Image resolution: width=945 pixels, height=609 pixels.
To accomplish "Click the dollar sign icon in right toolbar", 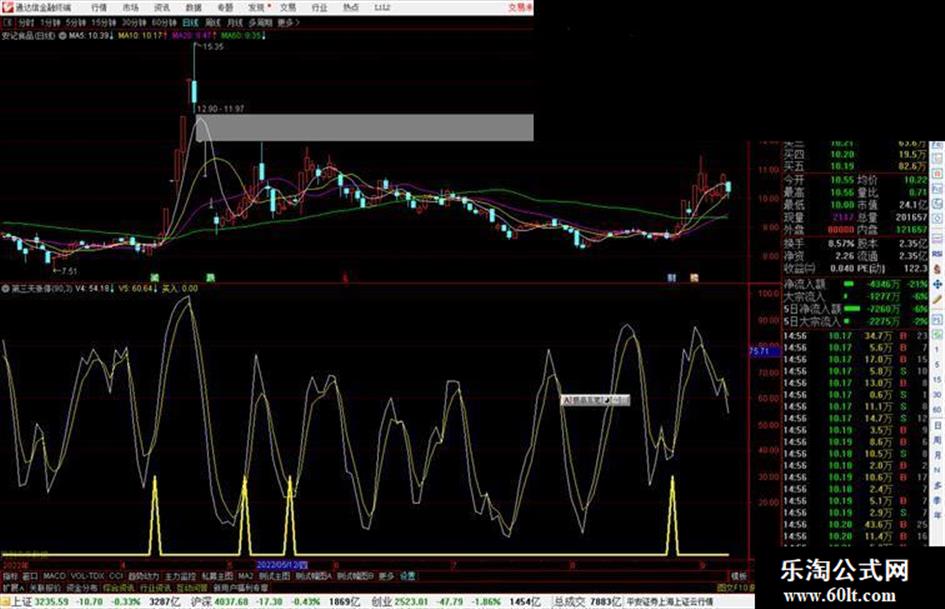I will click(x=937, y=269).
